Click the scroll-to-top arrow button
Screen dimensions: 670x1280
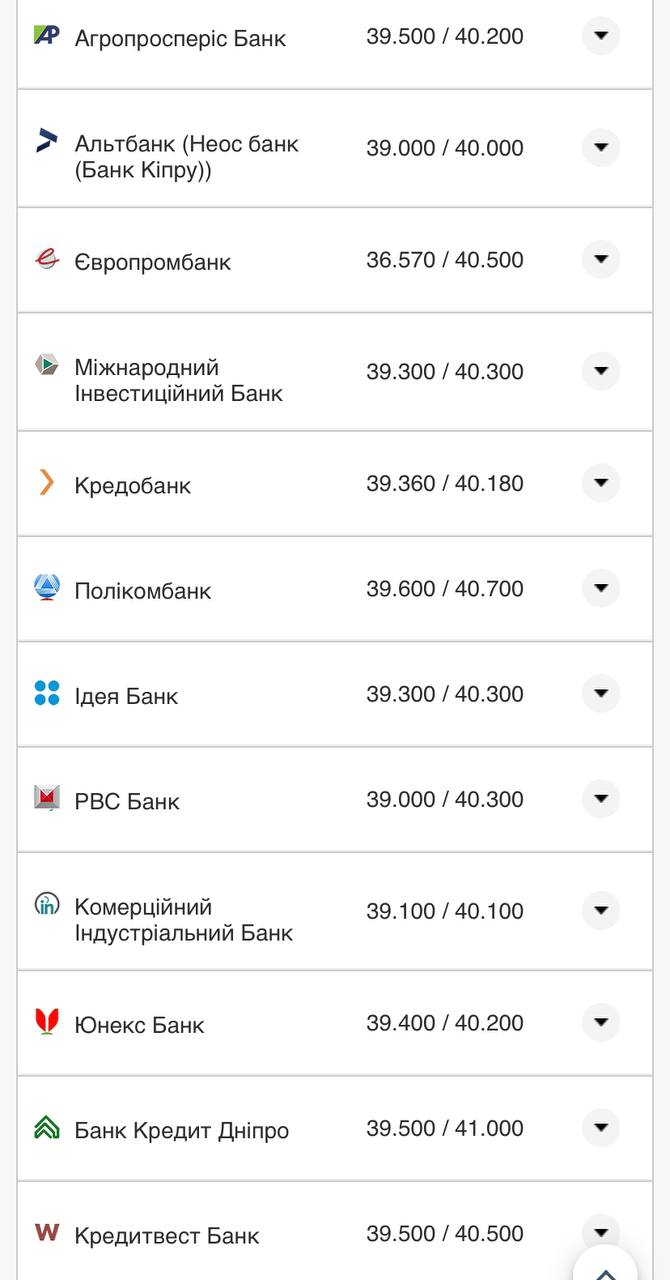[605, 1270]
